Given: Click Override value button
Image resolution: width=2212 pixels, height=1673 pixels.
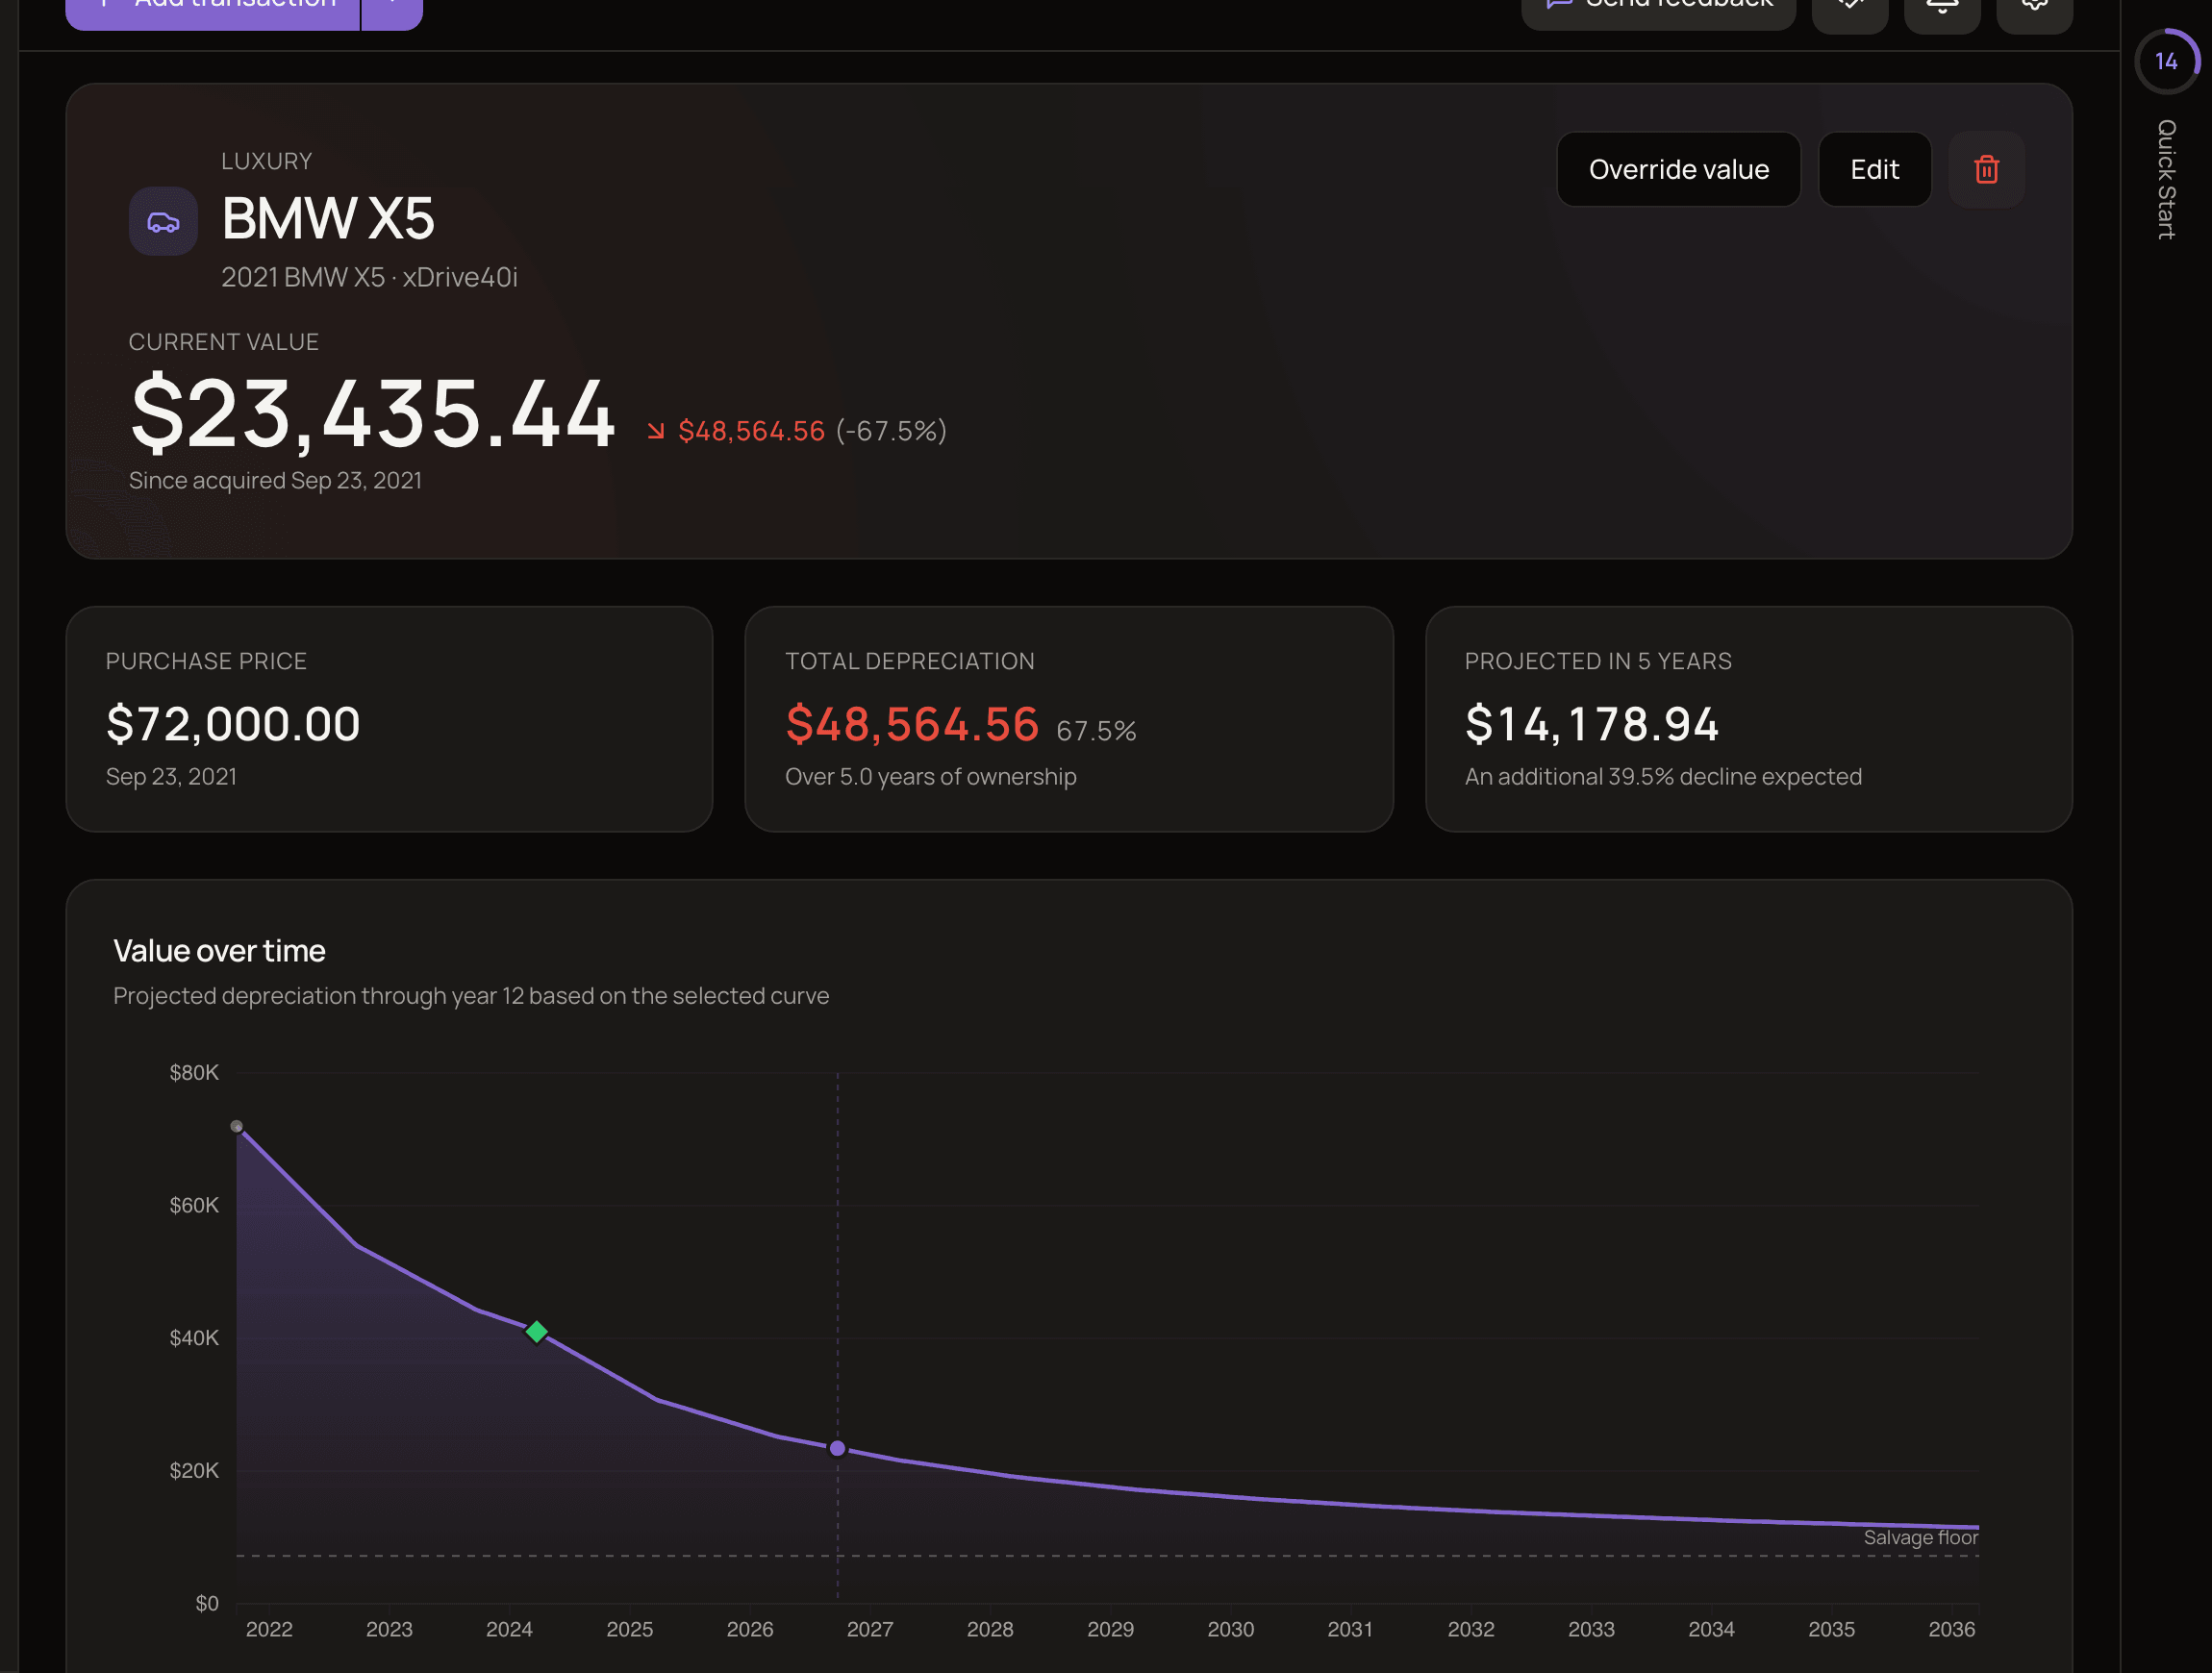Looking at the screenshot, I should tap(1678, 169).
